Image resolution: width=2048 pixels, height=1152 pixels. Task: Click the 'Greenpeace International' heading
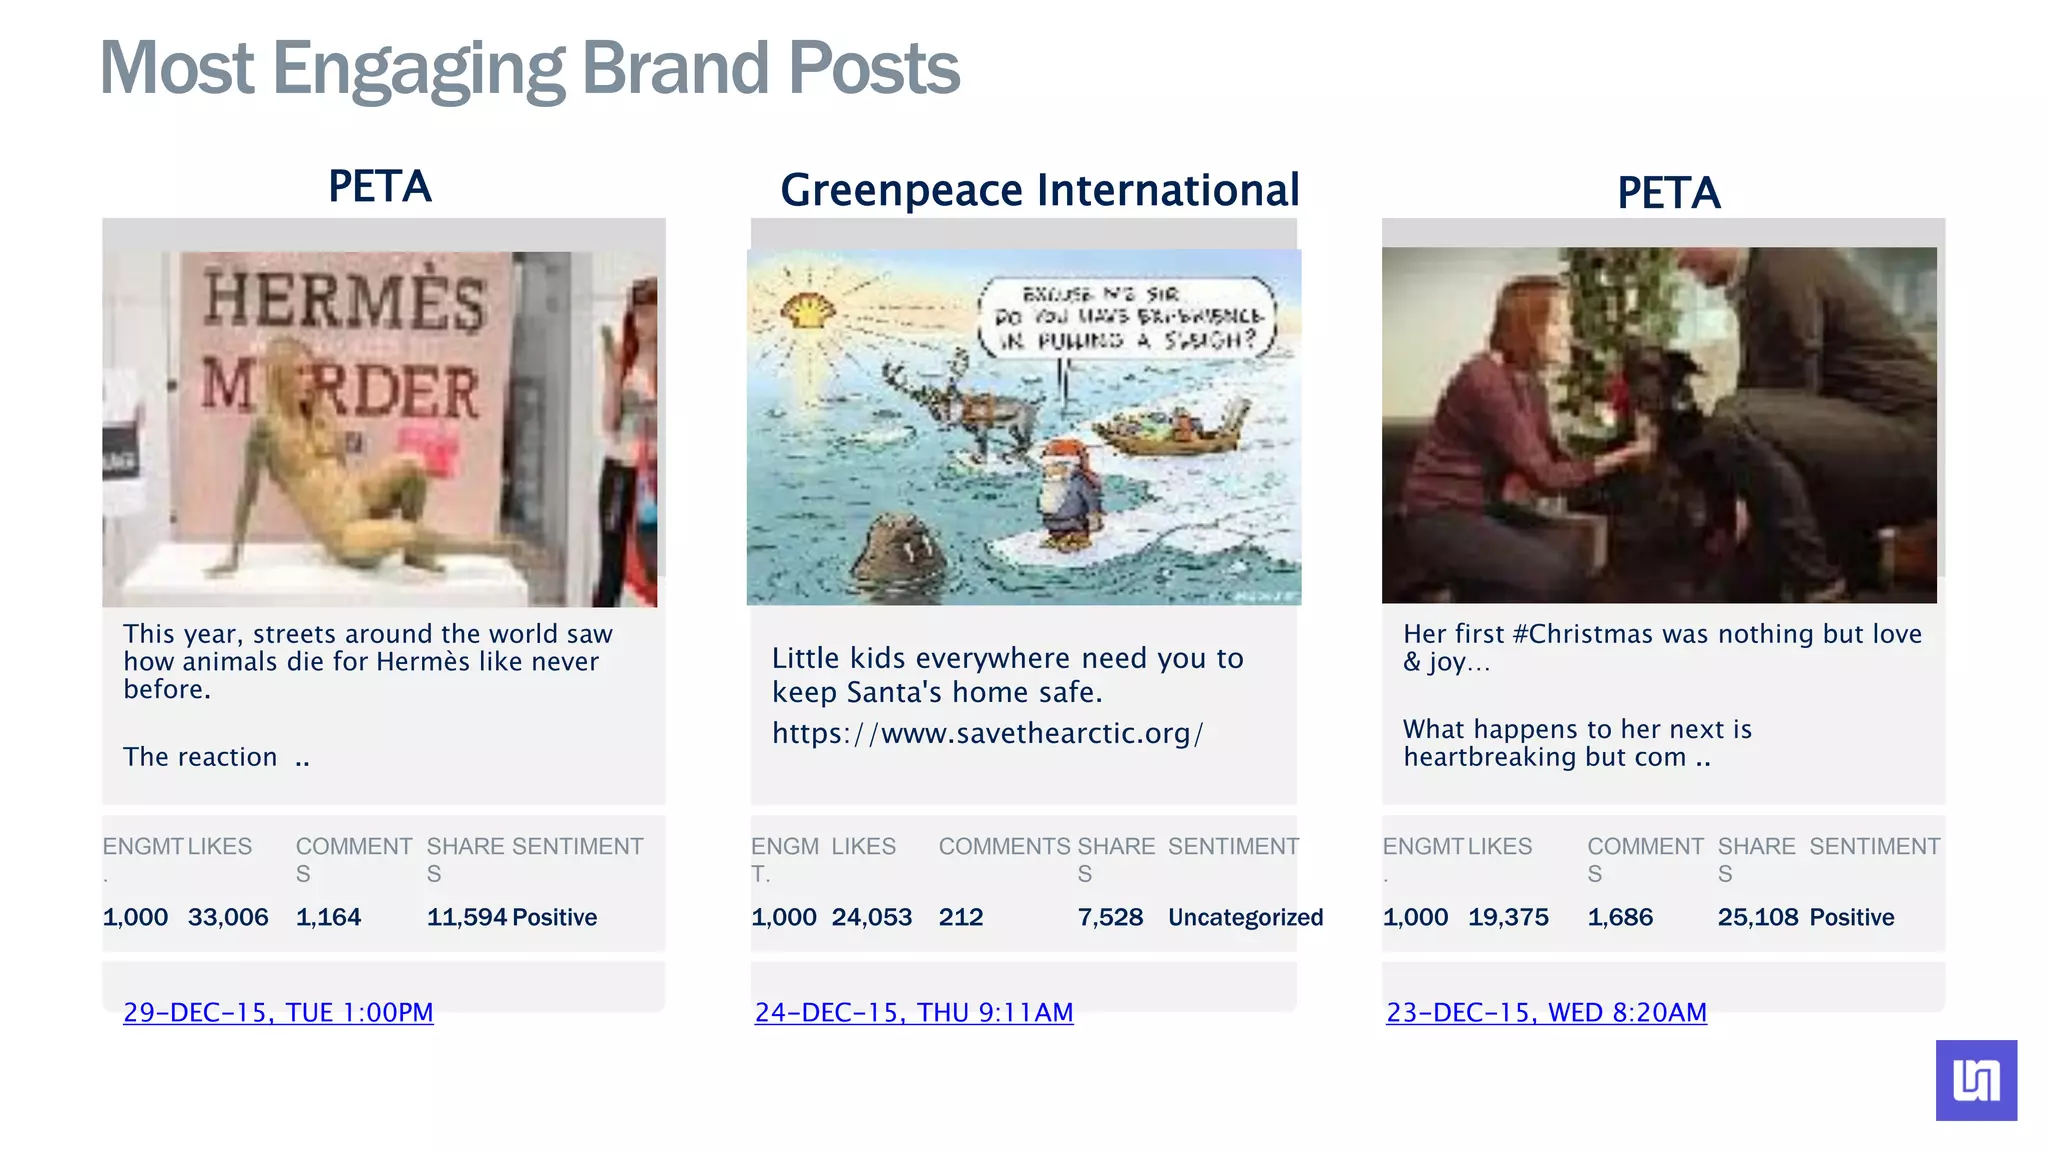tap(1040, 190)
